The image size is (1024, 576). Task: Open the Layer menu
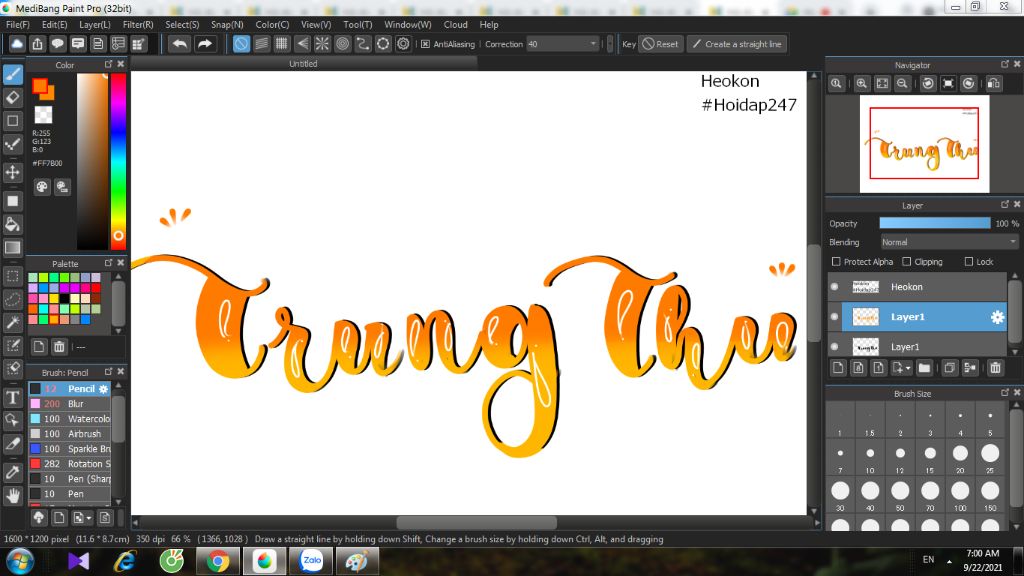pyautogui.click(x=95, y=24)
